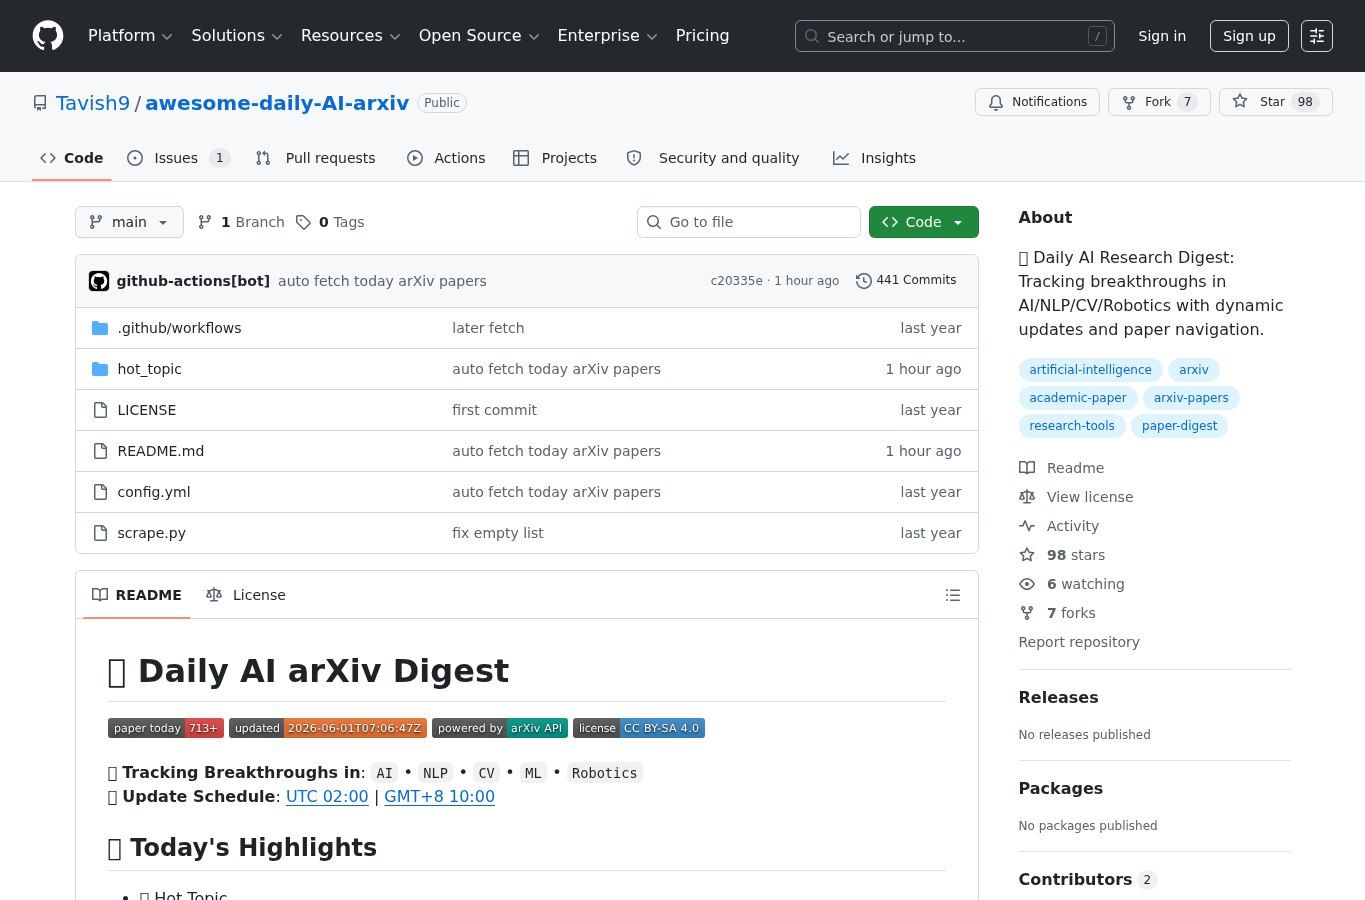Image resolution: width=1365 pixels, height=900 pixels.
Task: Open the Pull requests tab
Action: (315, 158)
